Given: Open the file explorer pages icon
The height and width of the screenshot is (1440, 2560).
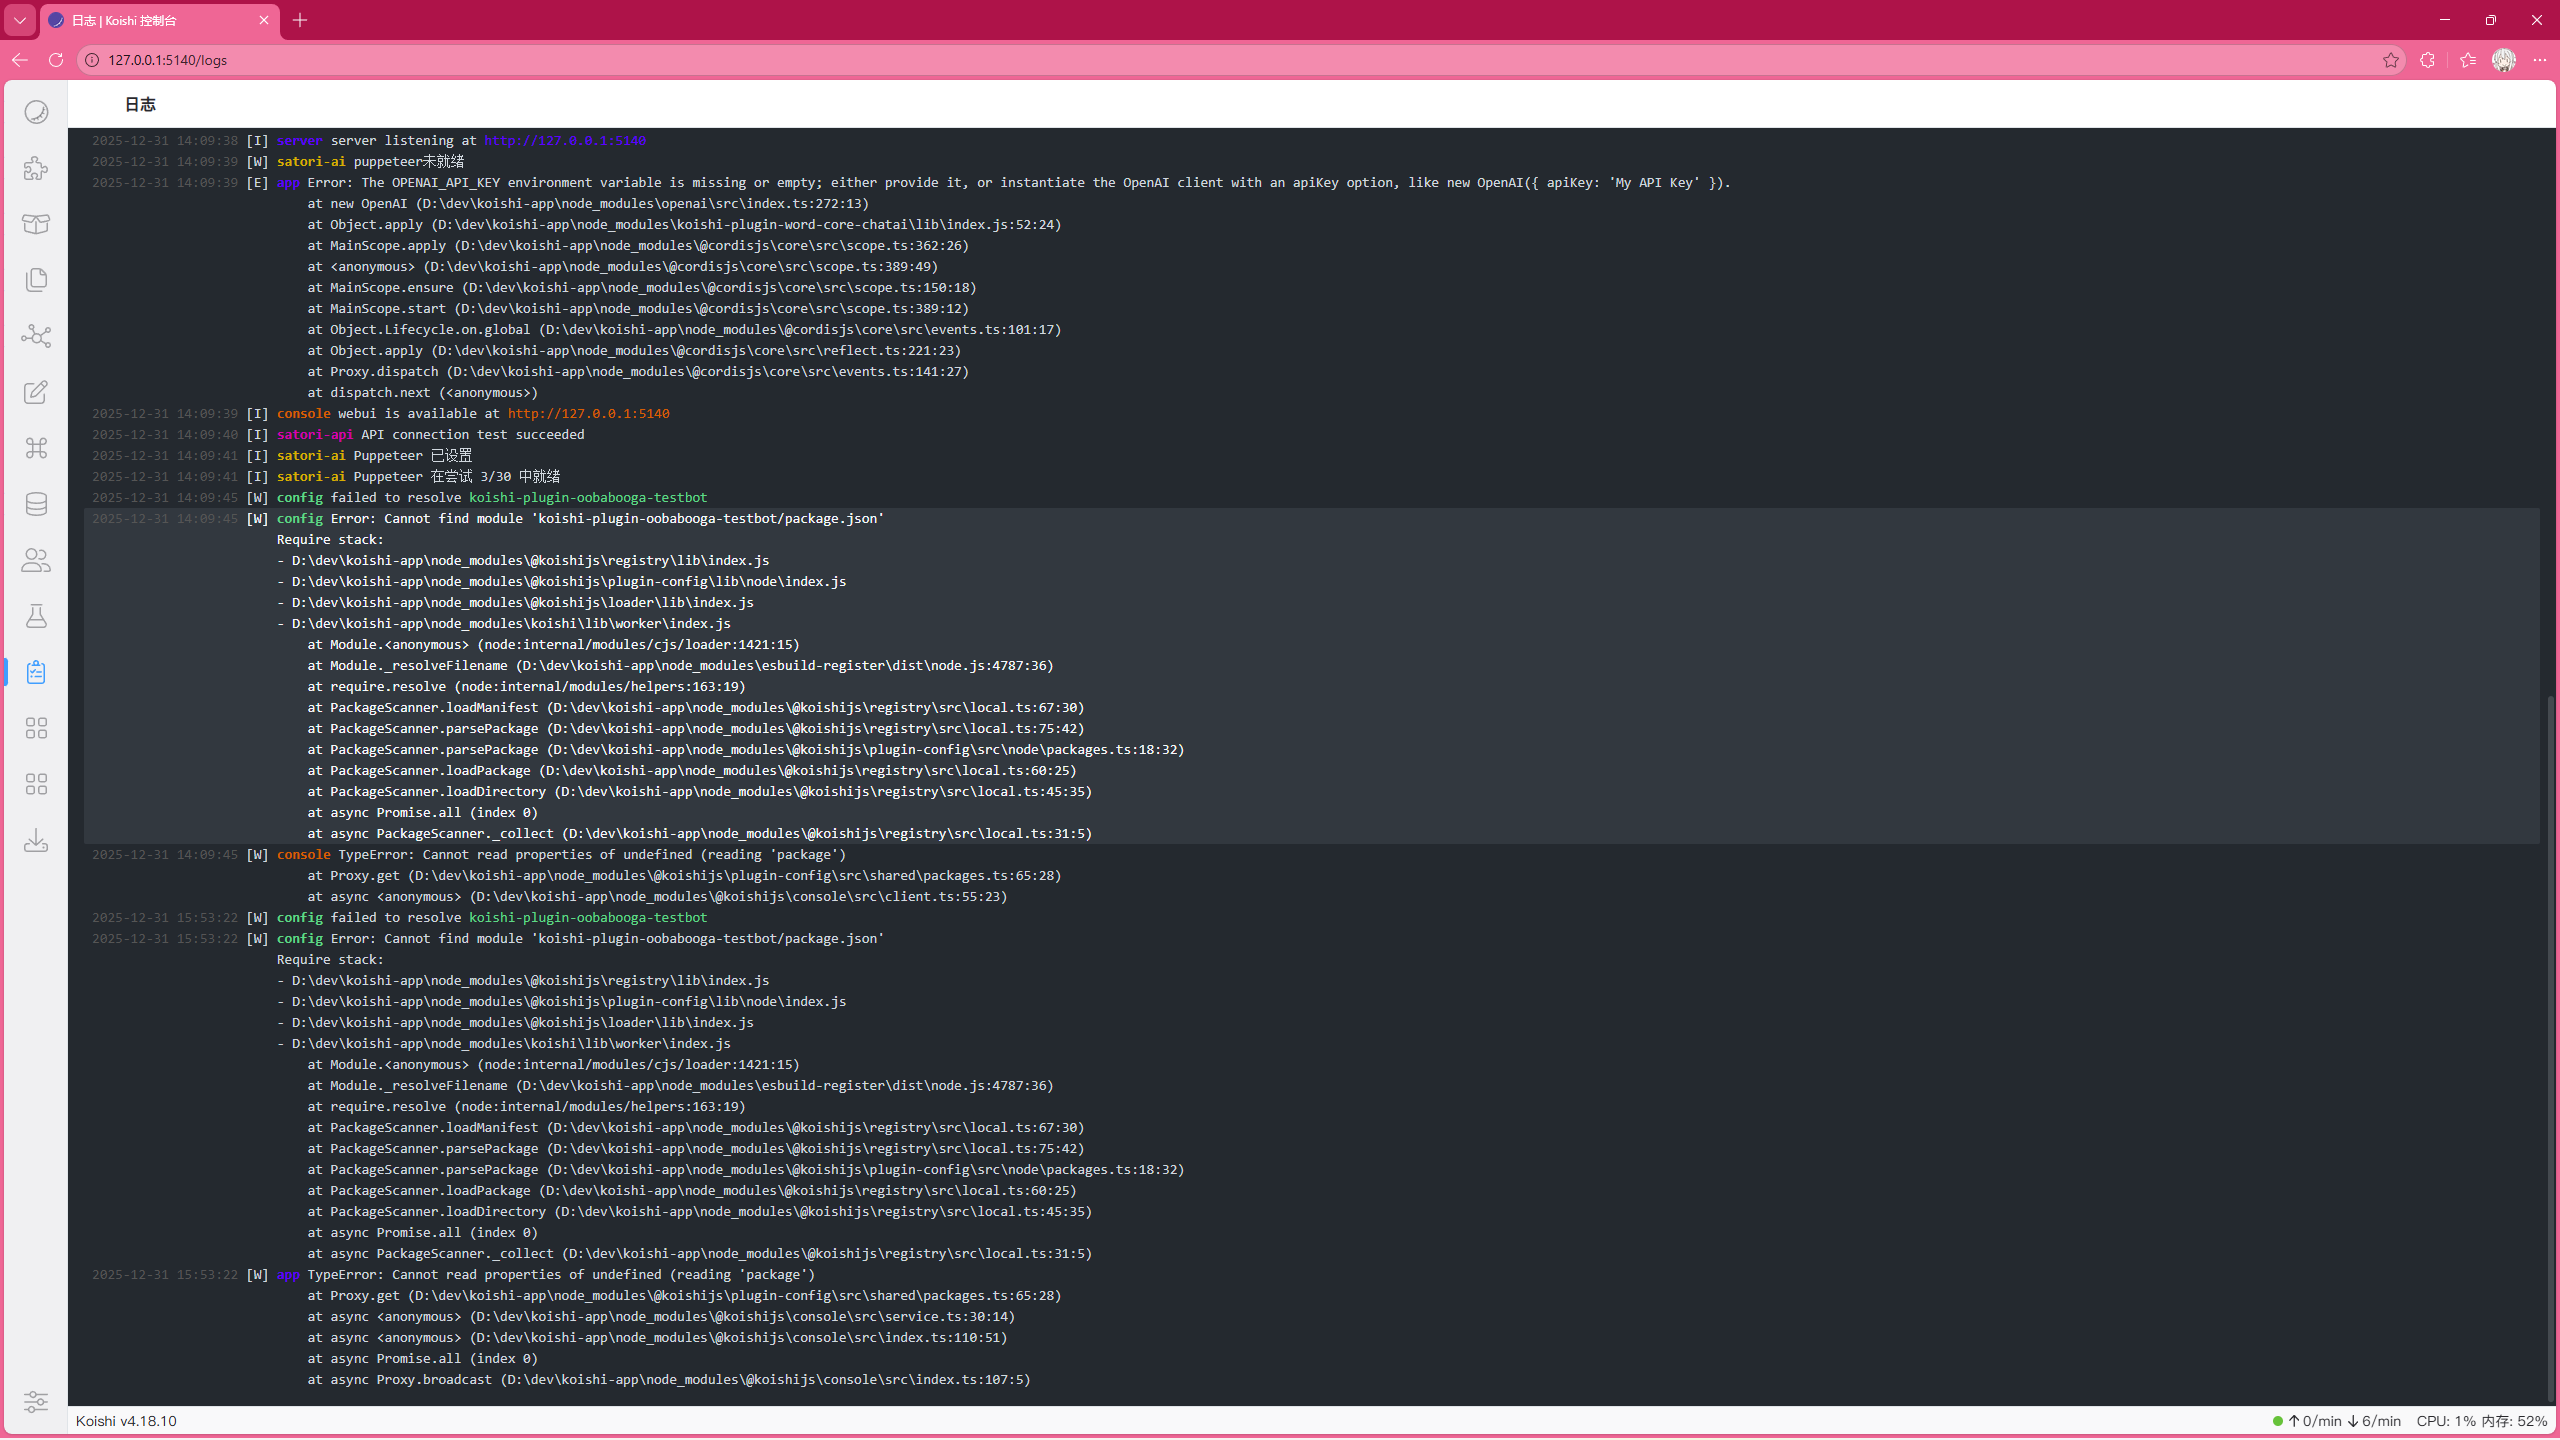Looking at the screenshot, I should 36,280.
